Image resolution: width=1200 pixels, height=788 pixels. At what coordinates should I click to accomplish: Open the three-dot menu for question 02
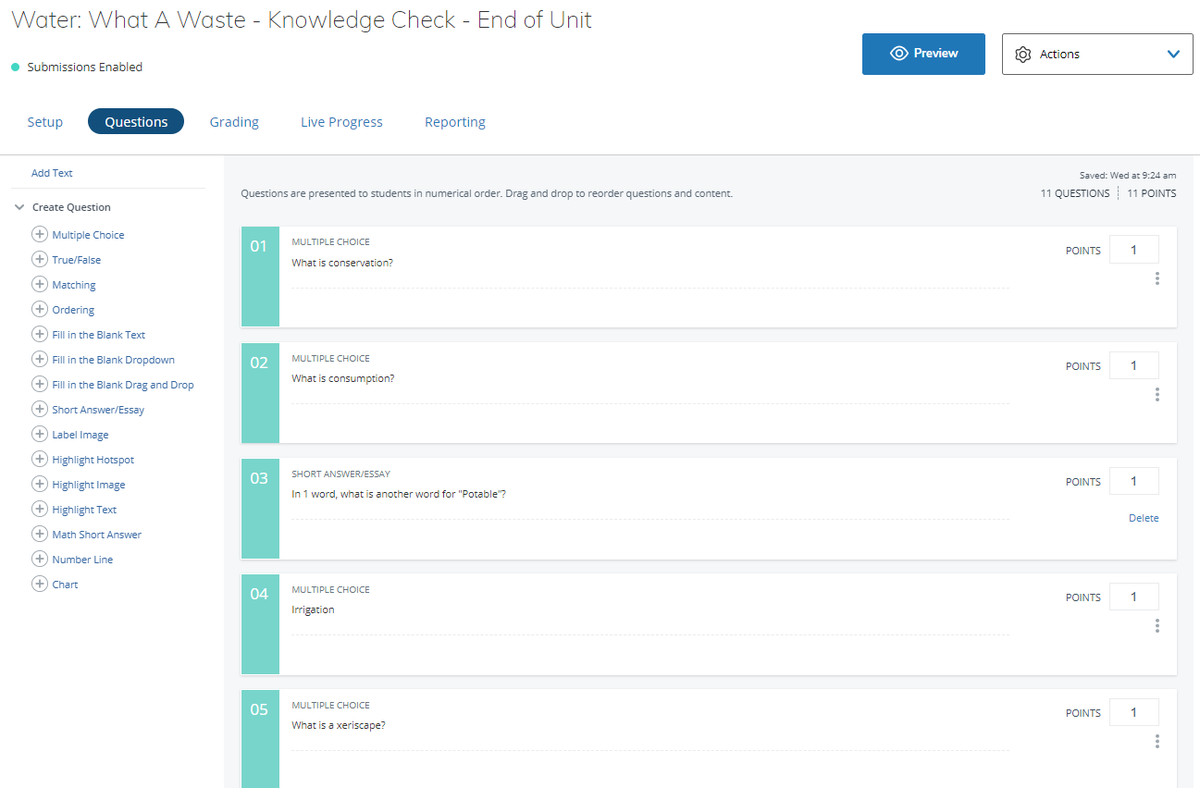coord(1157,394)
